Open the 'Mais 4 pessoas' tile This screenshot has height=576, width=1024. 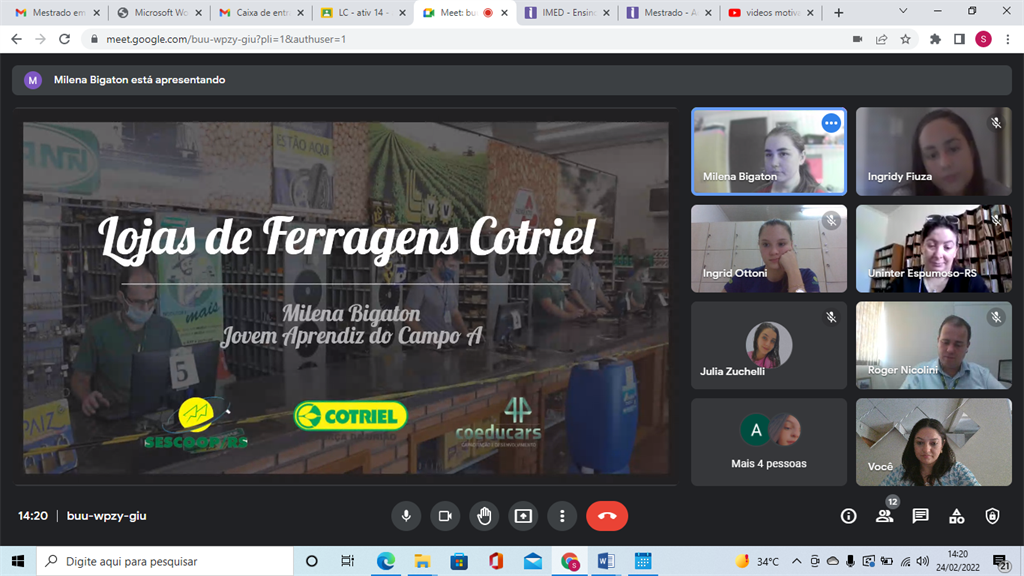(769, 442)
